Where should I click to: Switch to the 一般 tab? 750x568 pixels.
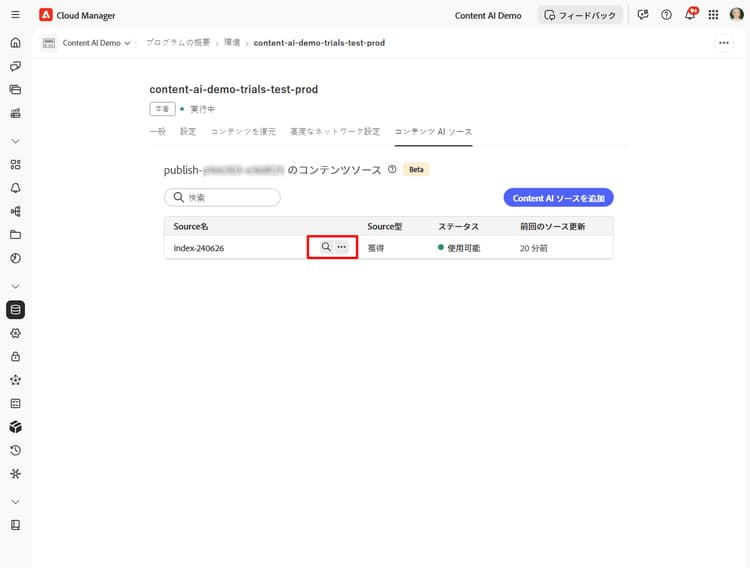point(157,132)
